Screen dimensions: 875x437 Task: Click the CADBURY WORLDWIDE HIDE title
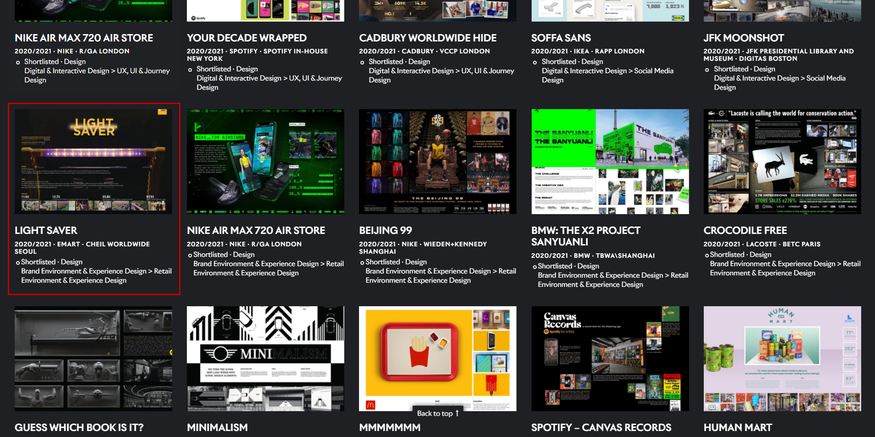coord(427,38)
